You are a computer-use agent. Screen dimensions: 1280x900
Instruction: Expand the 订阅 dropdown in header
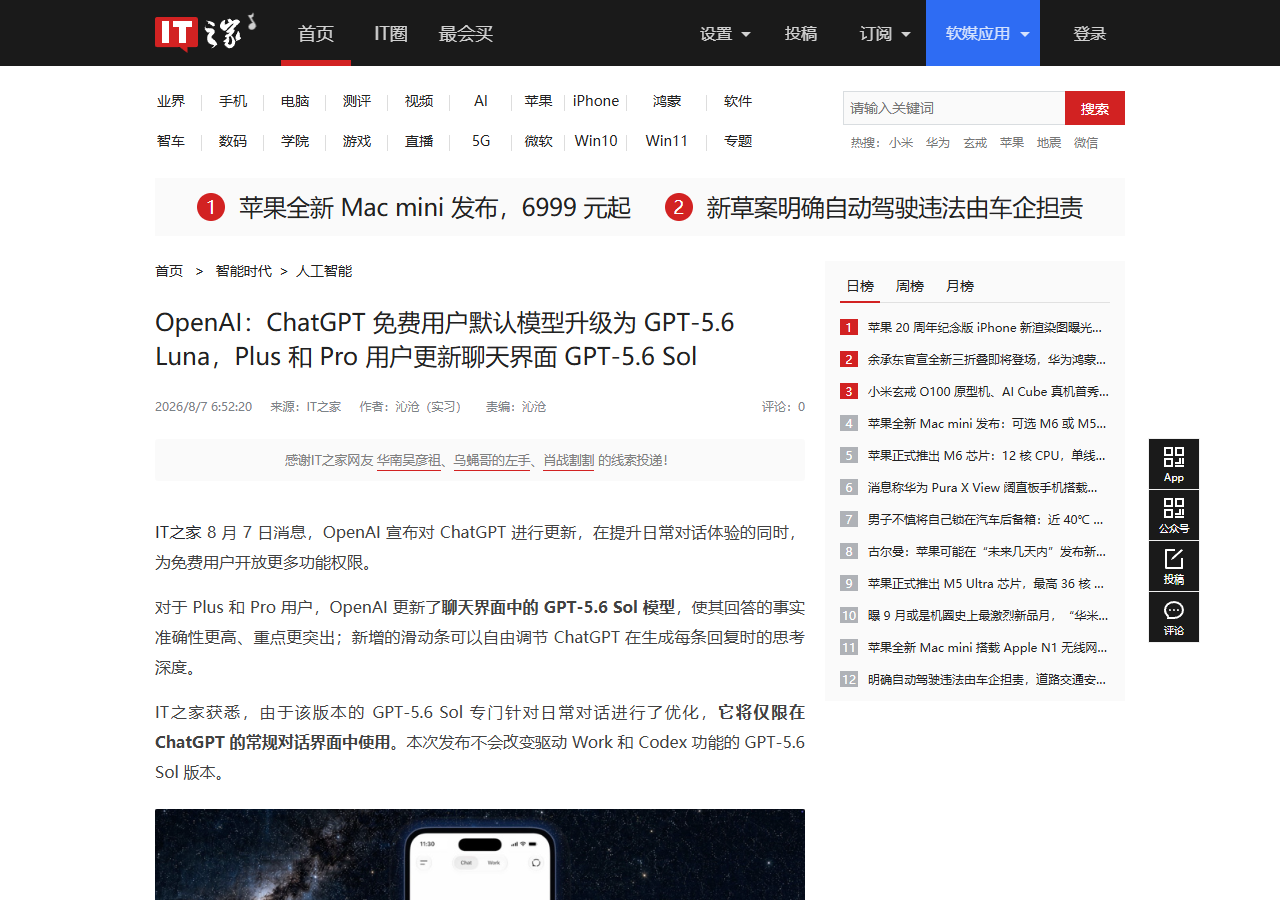coord(885,33)
